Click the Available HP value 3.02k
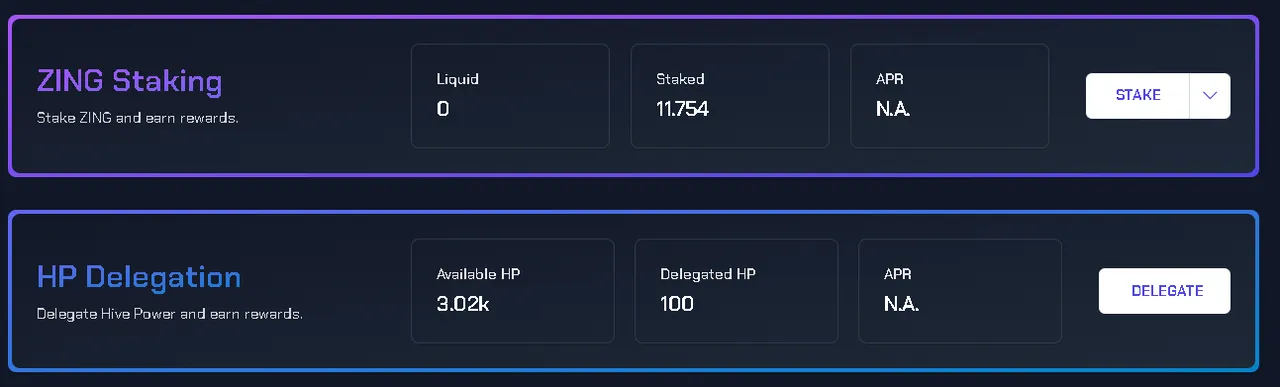Viewport: 1280px width, 387px height. [463, 304]
